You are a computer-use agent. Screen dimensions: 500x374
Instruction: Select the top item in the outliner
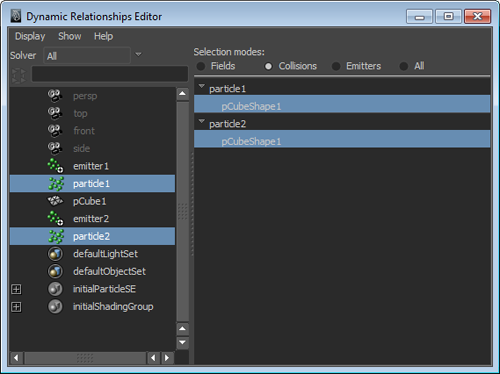pyautogui.click(x=80, y=114)
